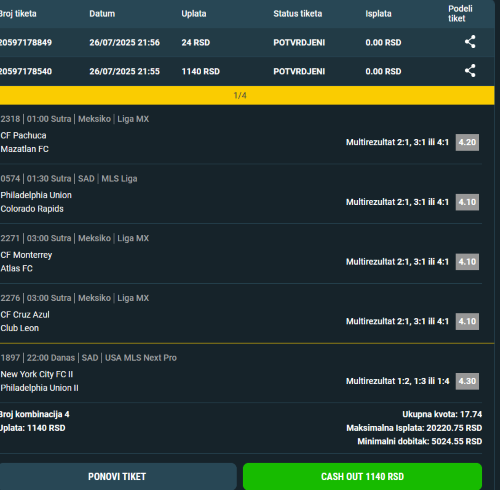Collapse ticket row 20597178540
Screen dimensions: 500x490
(247, 71)
